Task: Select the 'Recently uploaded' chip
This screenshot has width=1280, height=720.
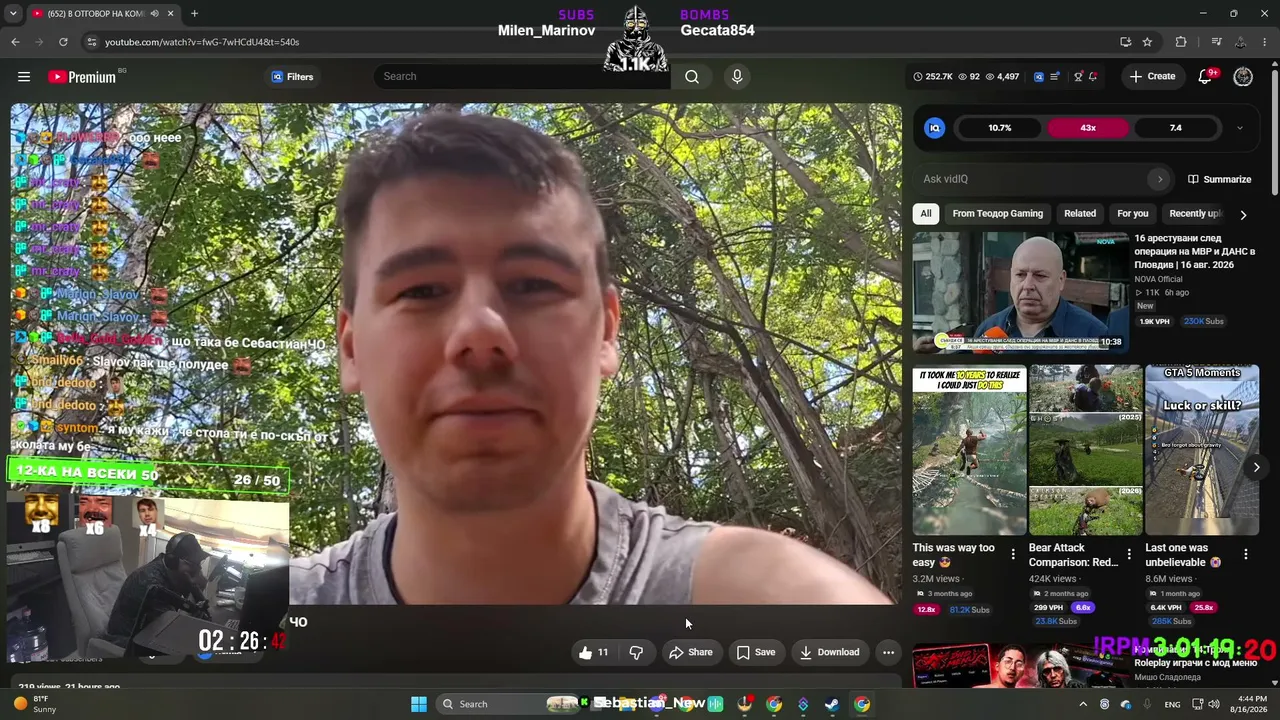Action: point(1195,213)
